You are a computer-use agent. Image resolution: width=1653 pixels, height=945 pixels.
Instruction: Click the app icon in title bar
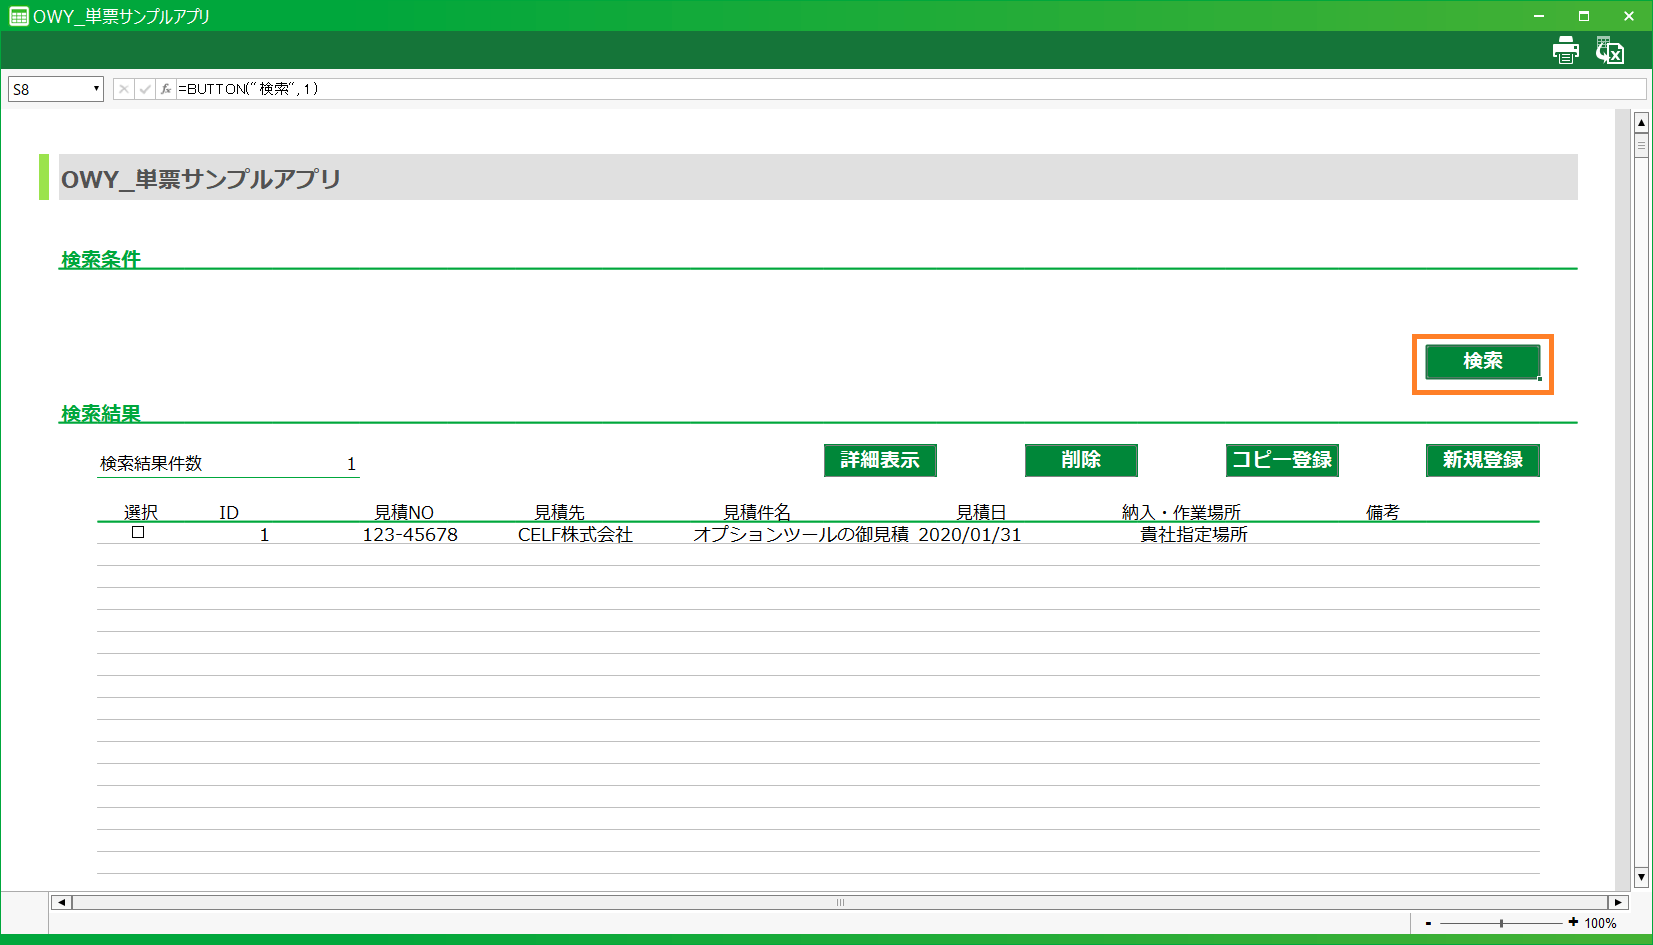click(x=18, y=16)
